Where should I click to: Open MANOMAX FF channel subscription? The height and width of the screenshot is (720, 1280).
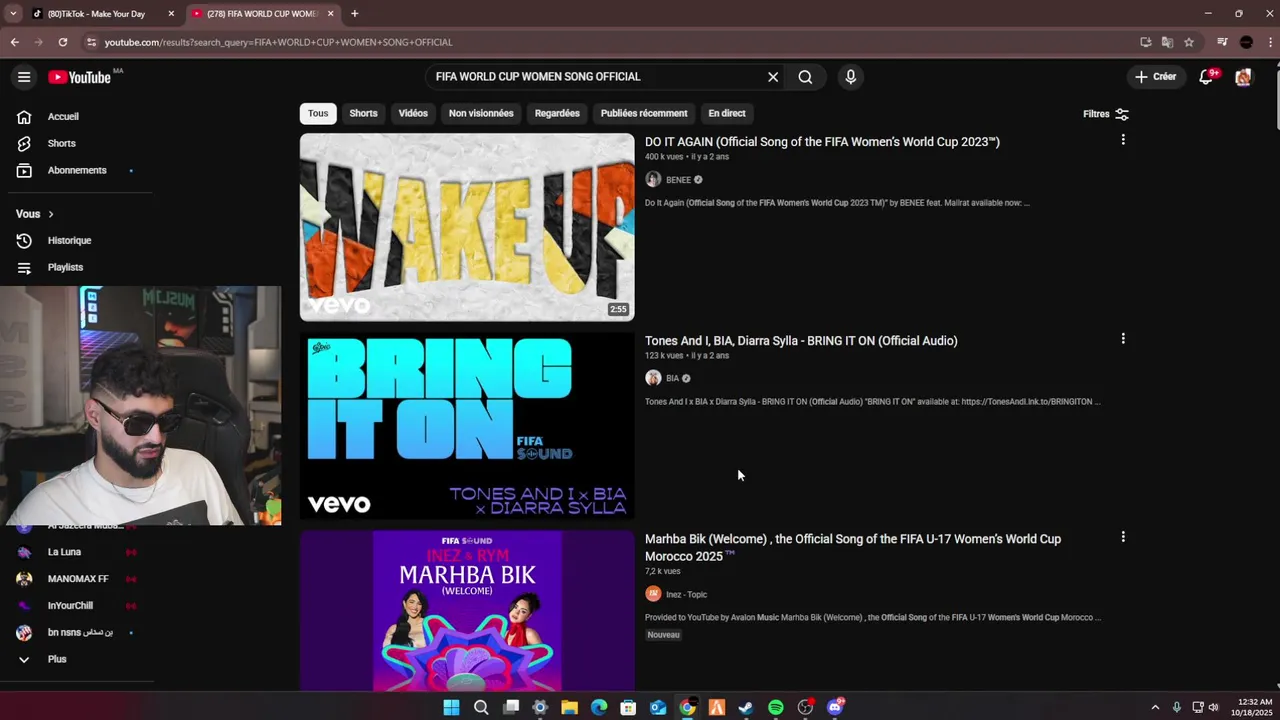click(77, 579)
